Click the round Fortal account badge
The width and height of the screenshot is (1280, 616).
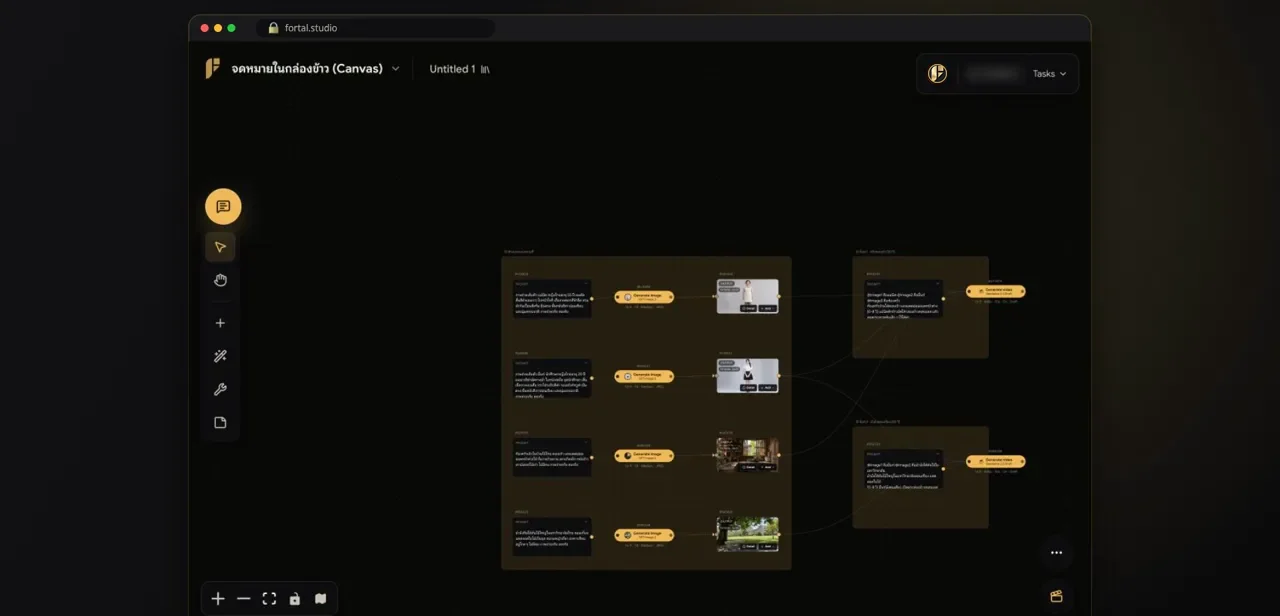click(937, 74)
